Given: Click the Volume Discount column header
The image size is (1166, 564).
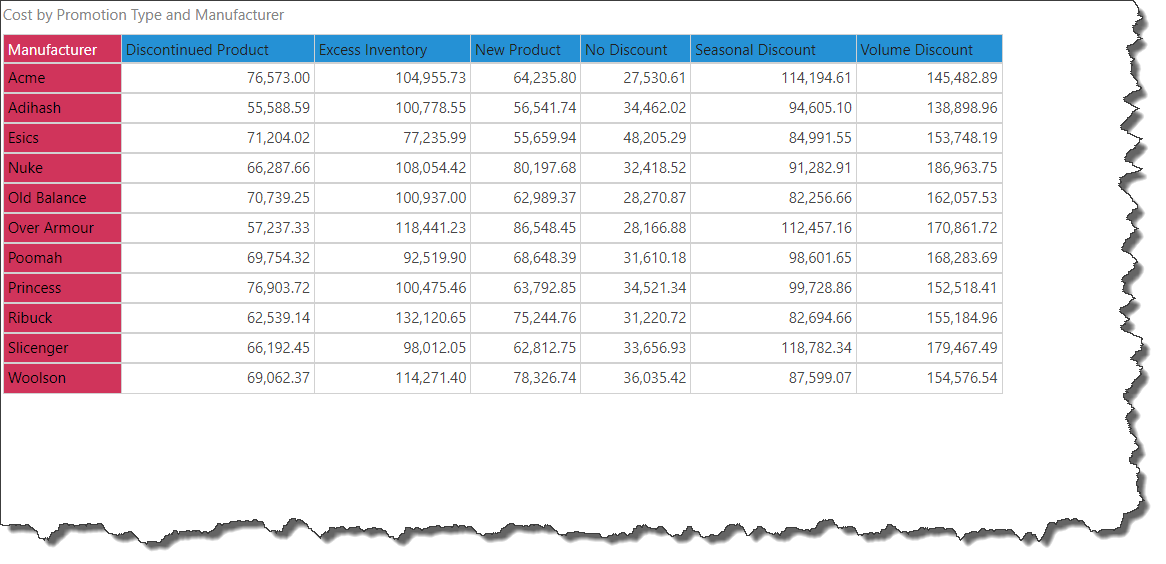Looking at the screenshot, I should (928, 49).
